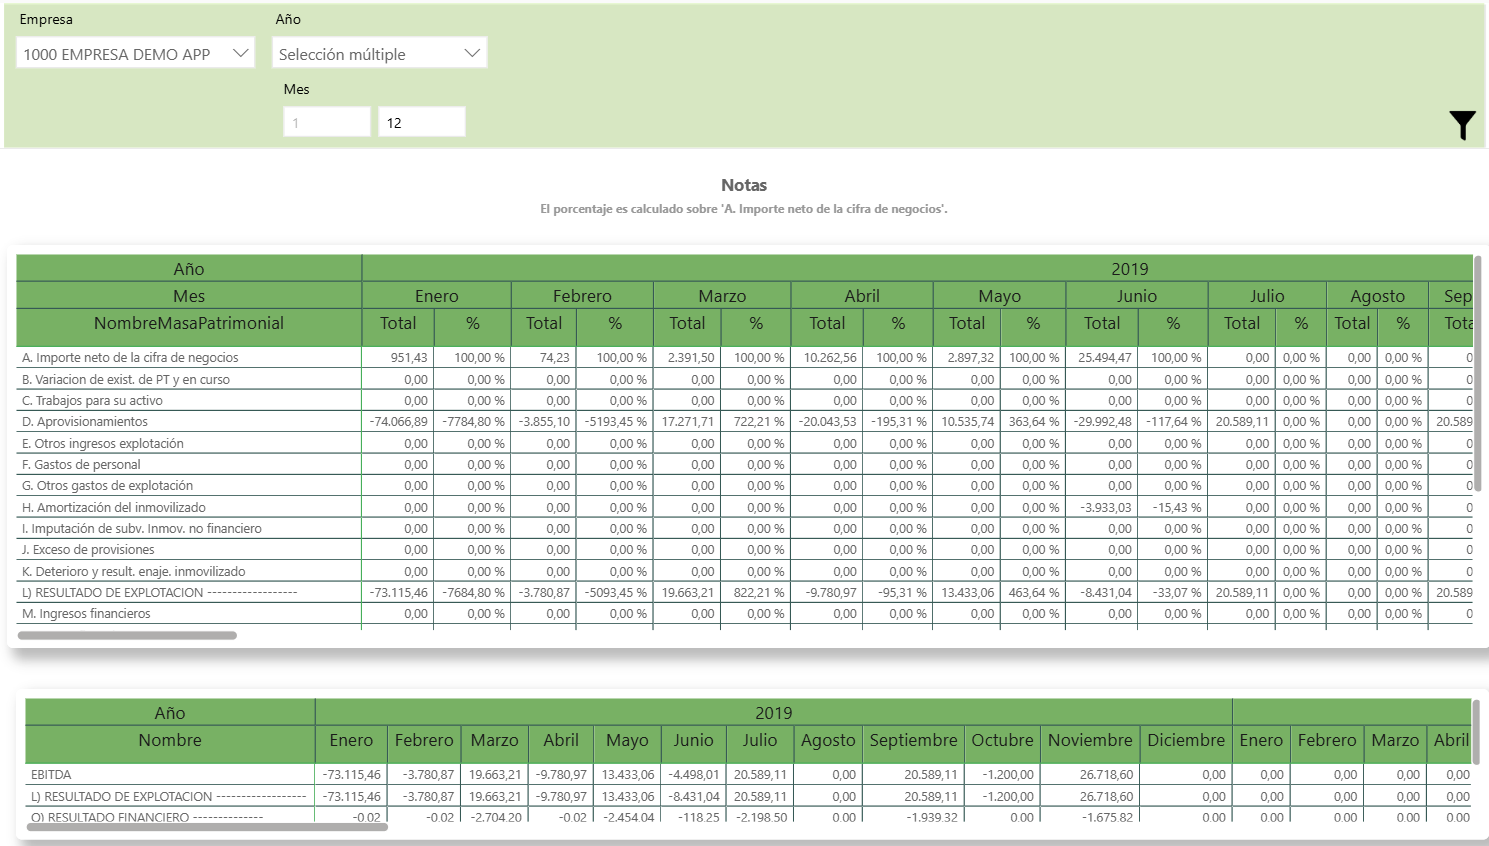Open the Empresa dropdown
The height and width of the screenshot is (846, 1489).
tap(135, 54)
